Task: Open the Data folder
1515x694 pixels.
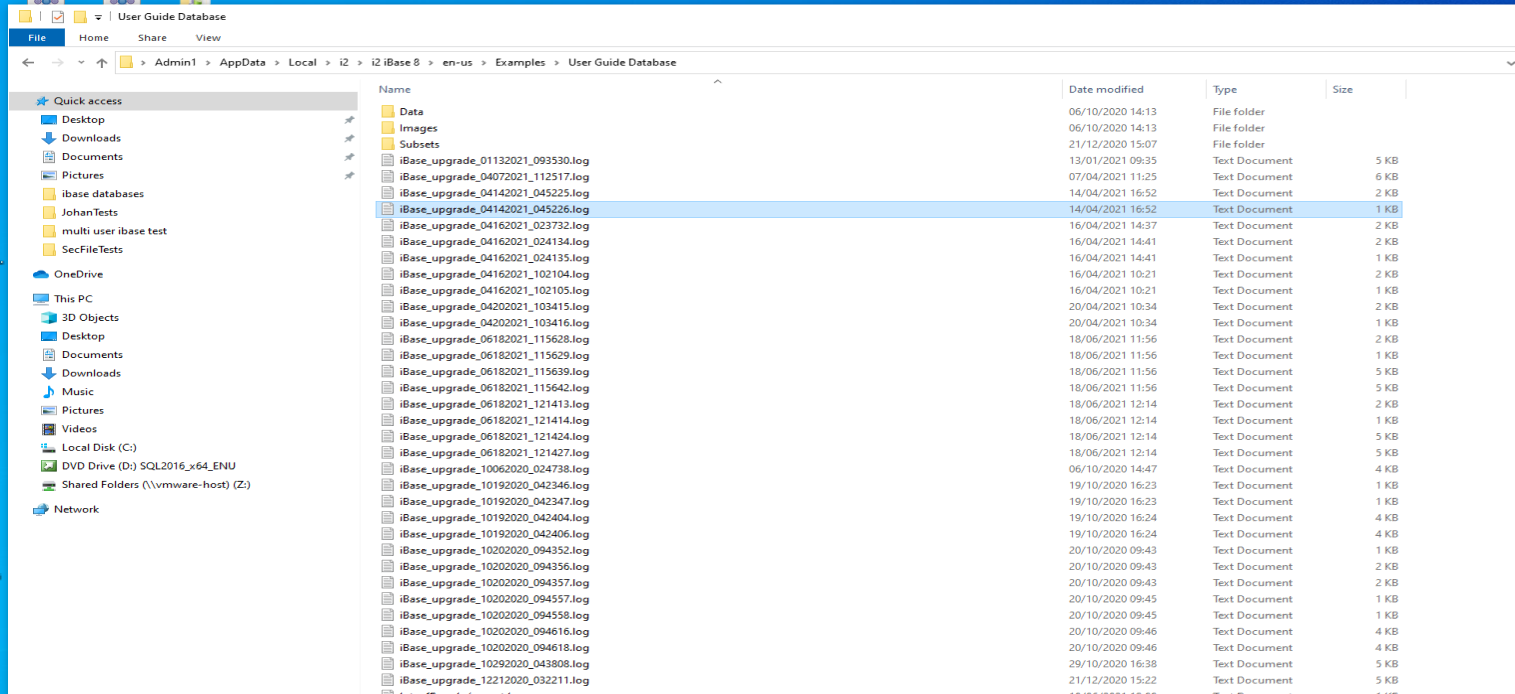Action: pyautogui.click(x=411, y=112)
